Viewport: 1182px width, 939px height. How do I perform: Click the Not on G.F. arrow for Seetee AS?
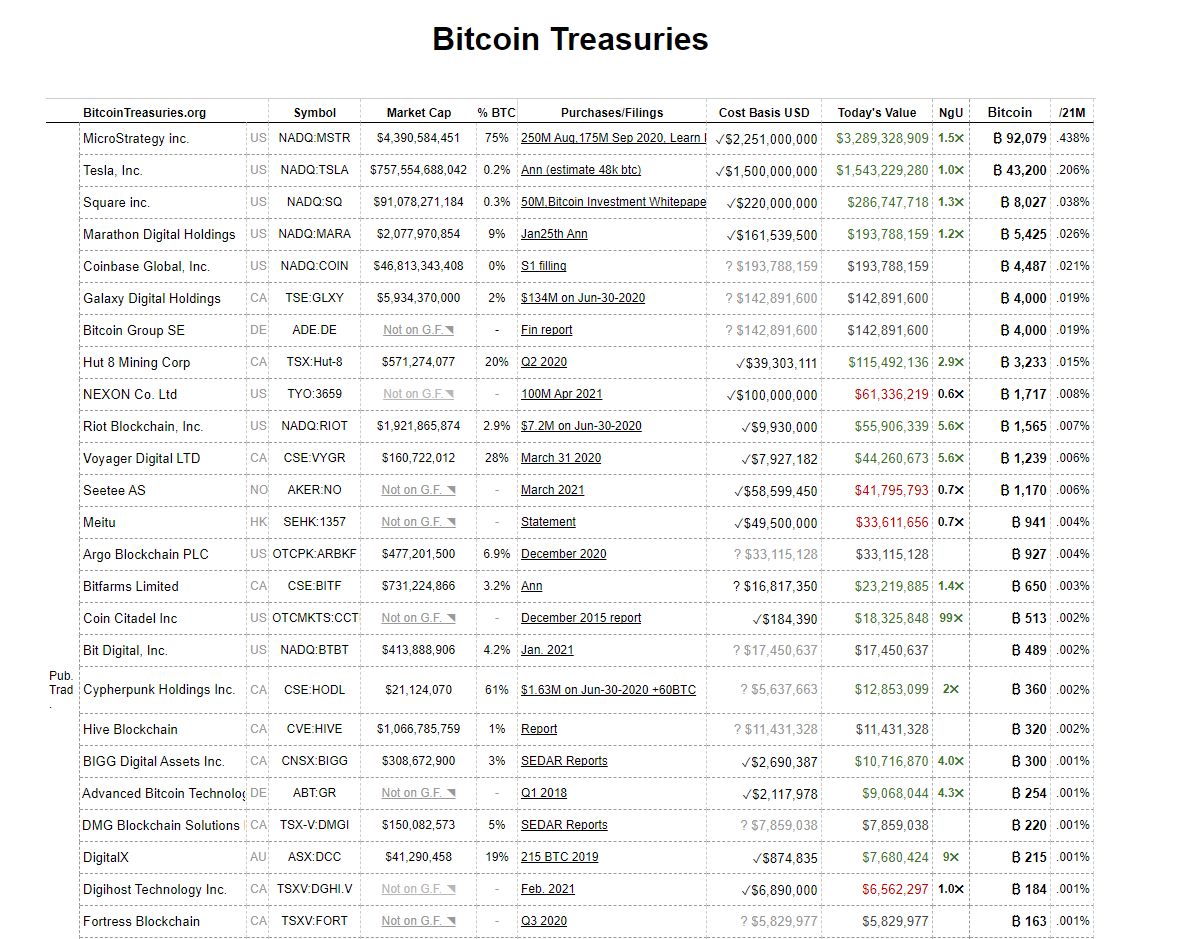tap(451, 490)
